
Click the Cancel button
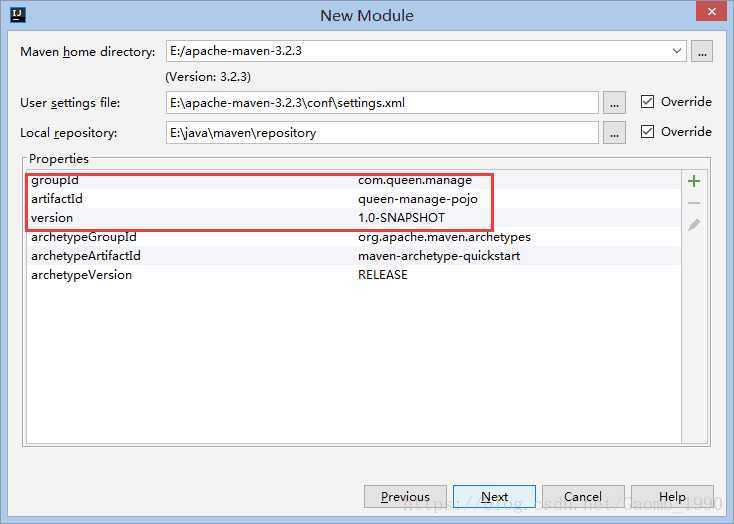click(x=583, y=496)
